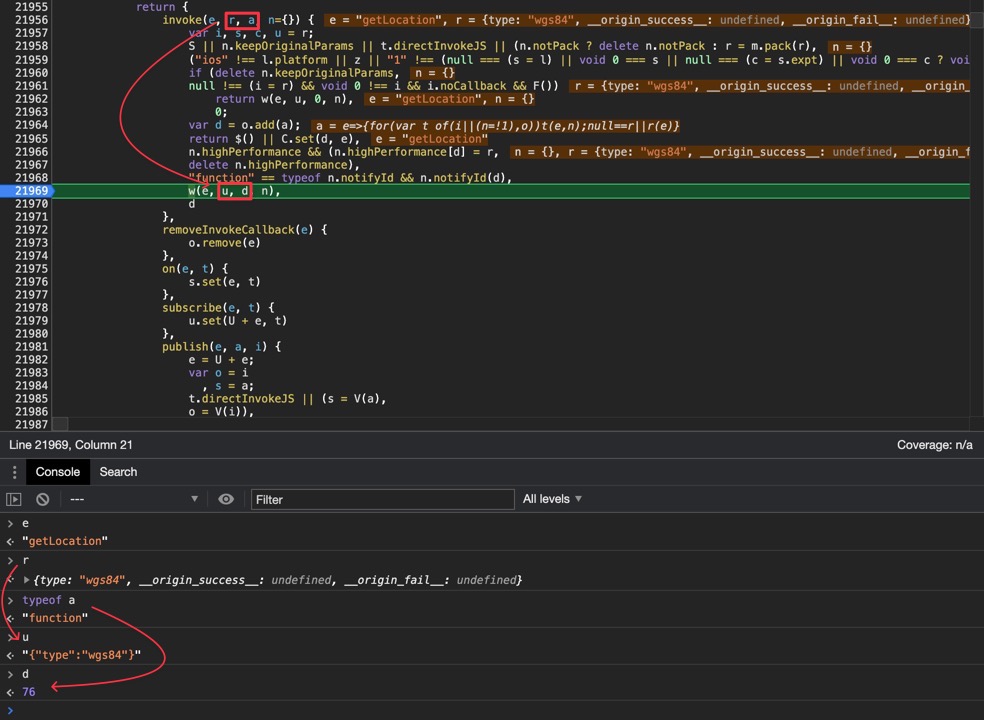The image size is (984, 720).
Task: Click the subscribe method in the source
Action: point(193,308)
